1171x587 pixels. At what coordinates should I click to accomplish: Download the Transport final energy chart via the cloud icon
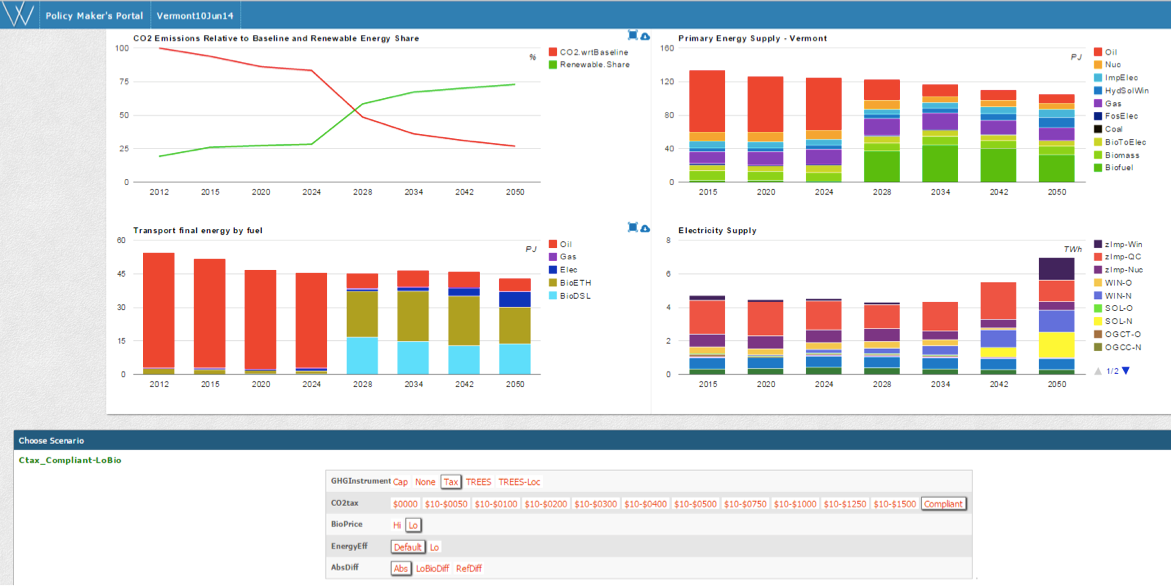click(644, 228)
